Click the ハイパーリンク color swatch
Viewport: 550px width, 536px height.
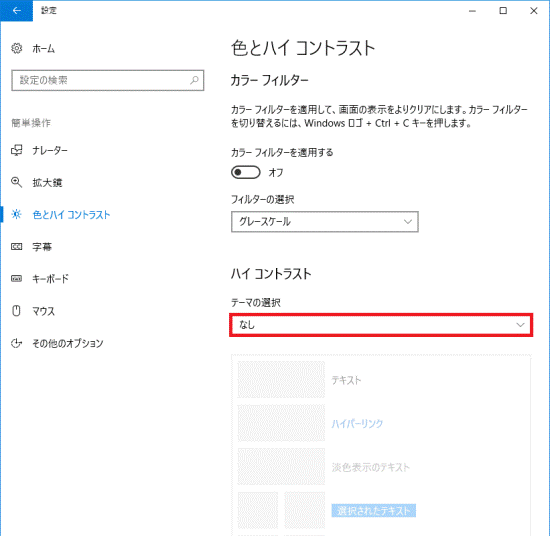281,423
